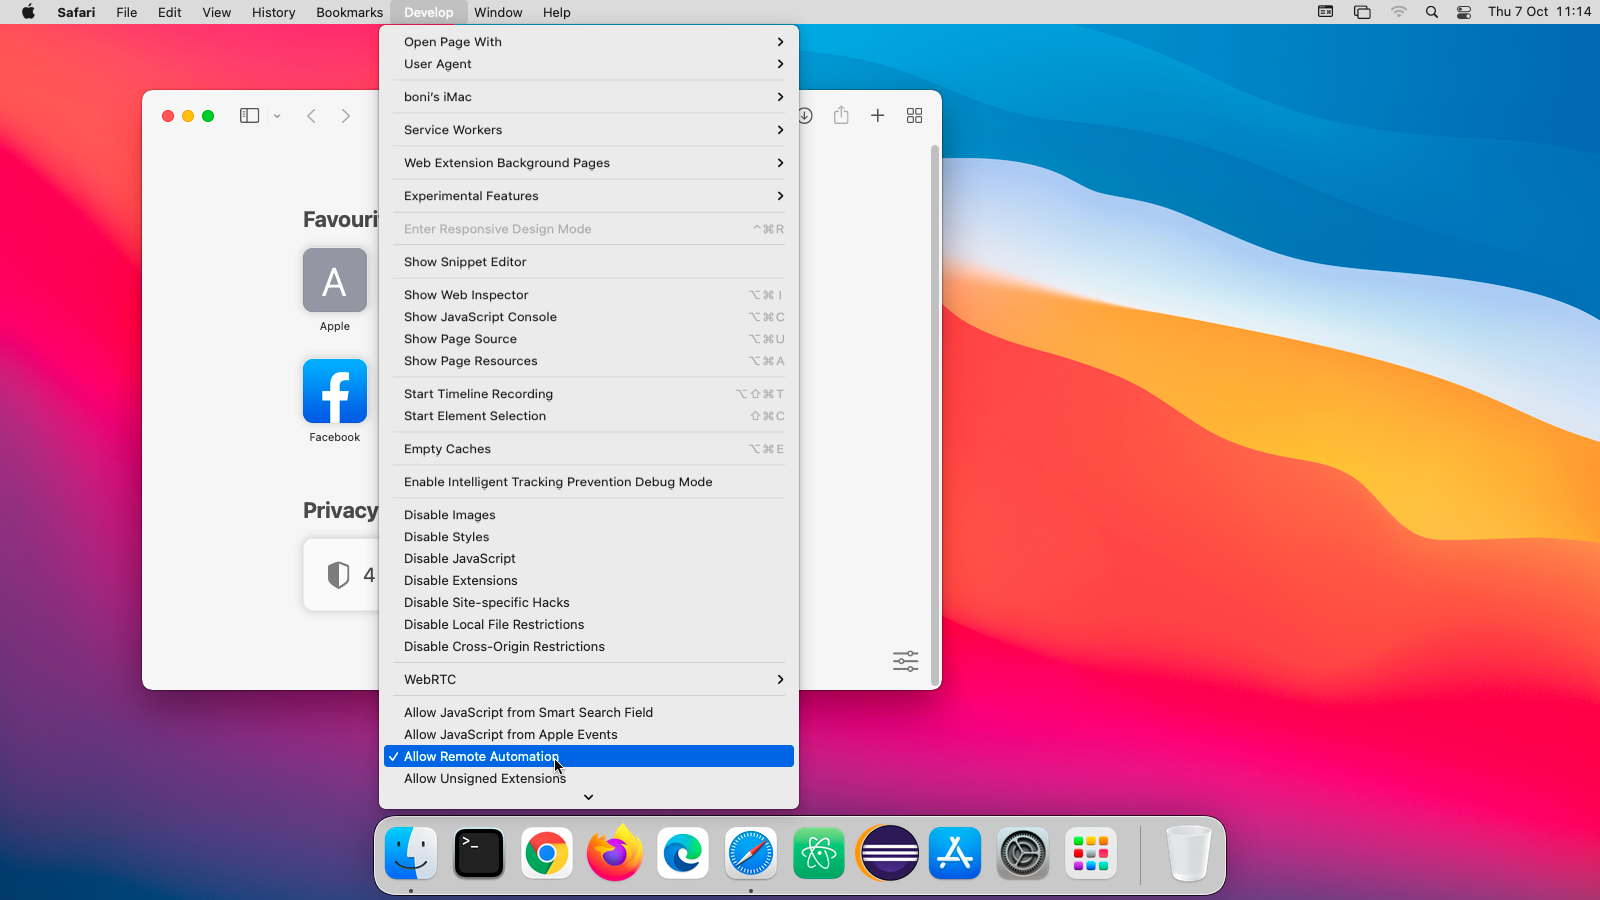Open the Bookmarks menu in menu bar

[x=349, y=12]
